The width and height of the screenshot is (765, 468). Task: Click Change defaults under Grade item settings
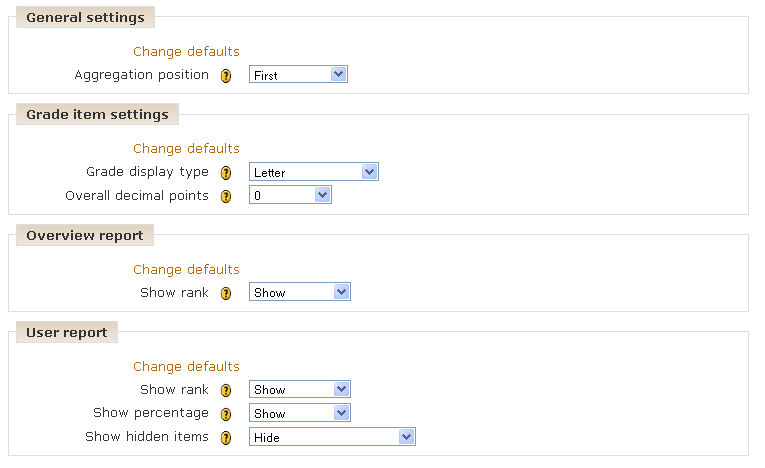click(x=186, y=149)
